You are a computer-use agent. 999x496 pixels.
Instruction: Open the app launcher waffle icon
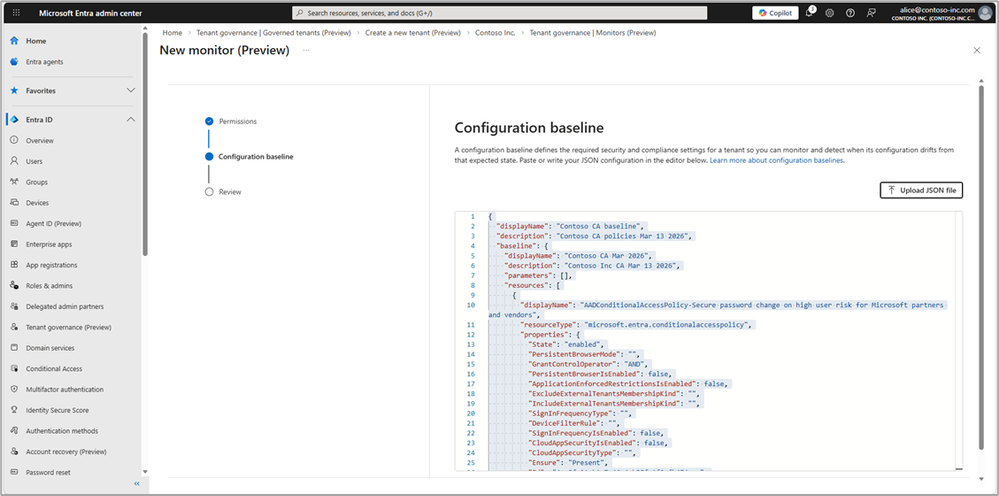point(17,13)
